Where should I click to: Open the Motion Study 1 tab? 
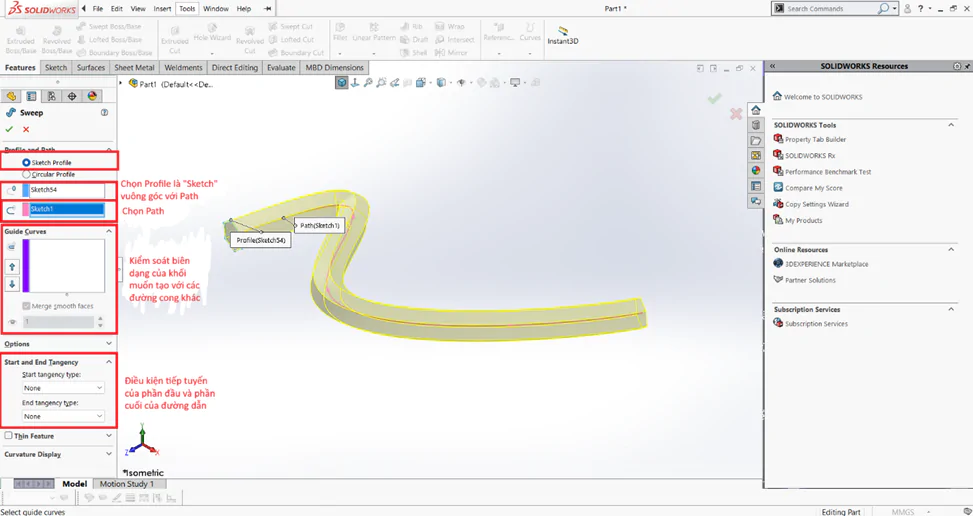click(x=127, y=484)
